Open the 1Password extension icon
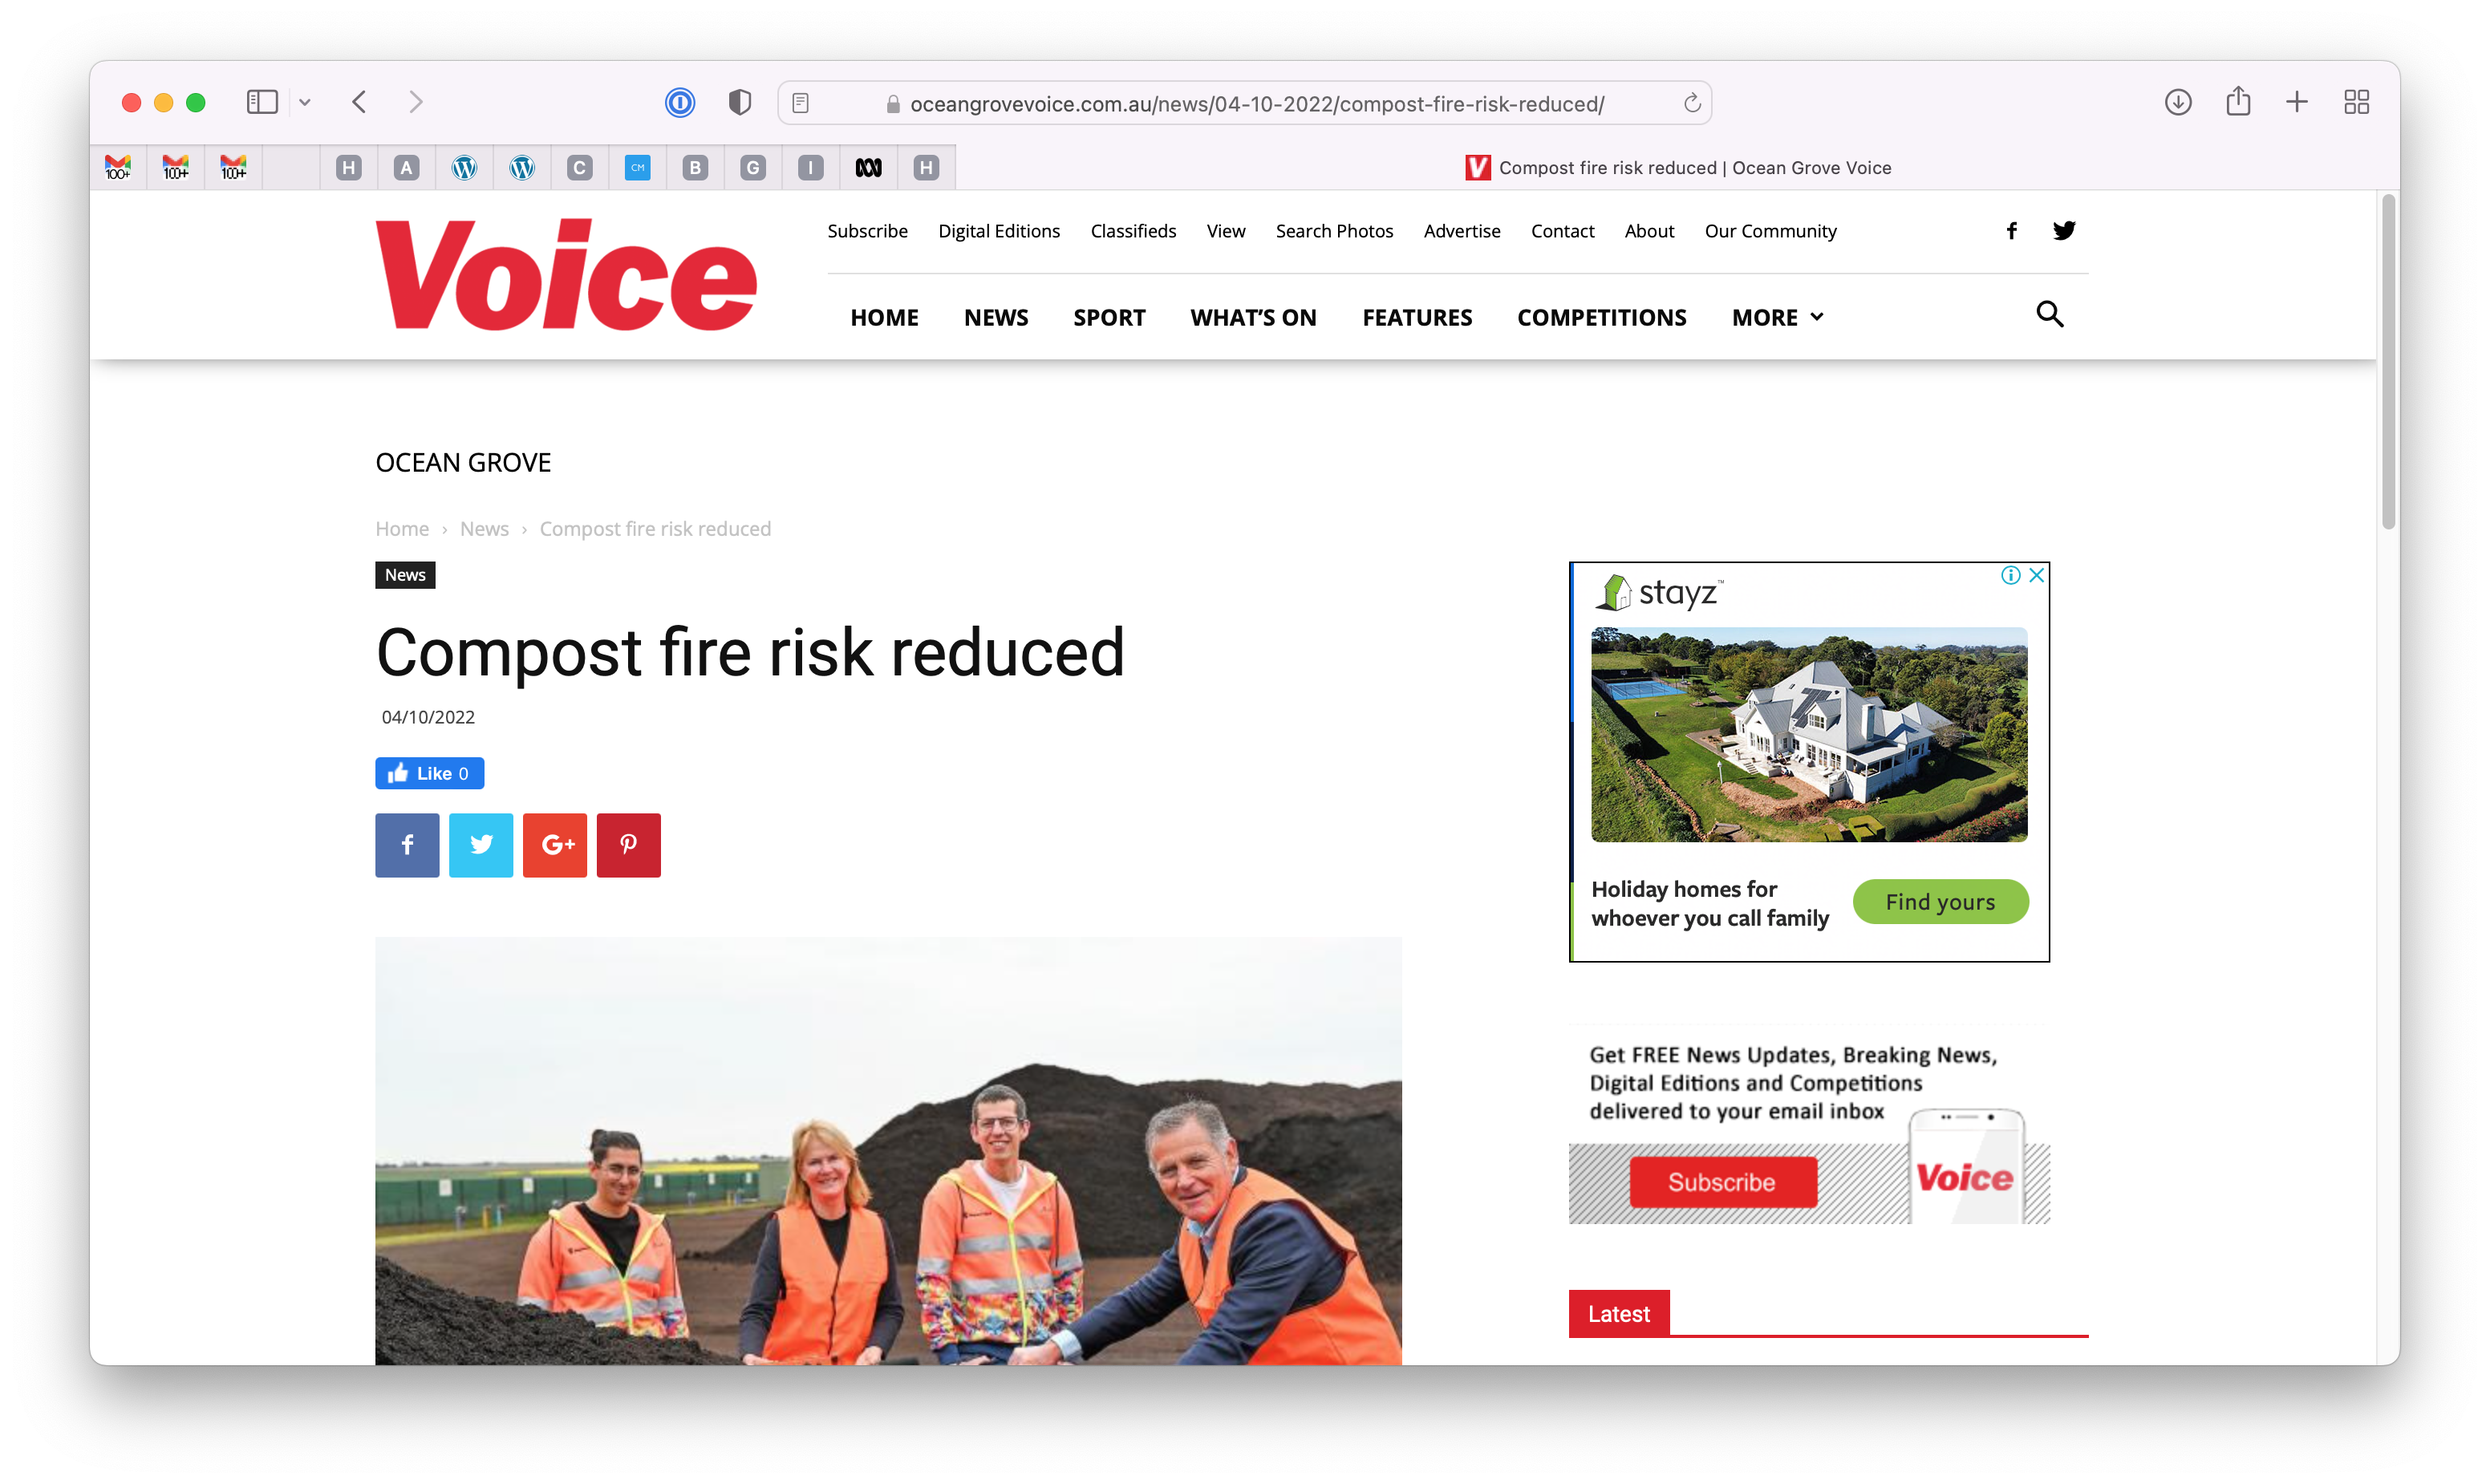The width and height of the screenshot is (2490, 1484). (x=680, y=103)
